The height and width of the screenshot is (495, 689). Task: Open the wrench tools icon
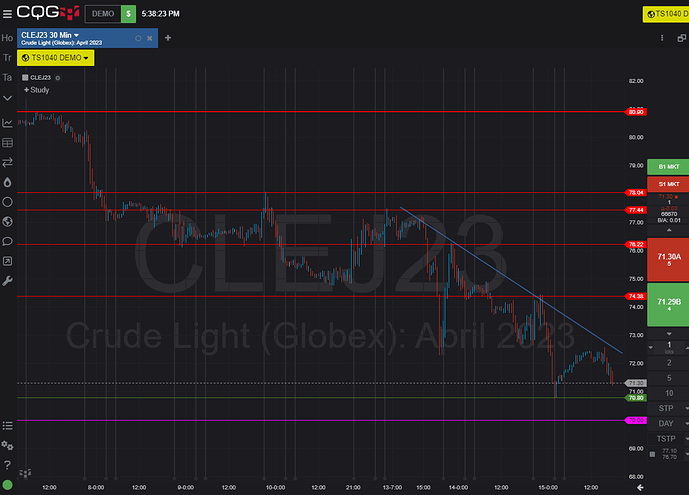click(x=7, y=281)
